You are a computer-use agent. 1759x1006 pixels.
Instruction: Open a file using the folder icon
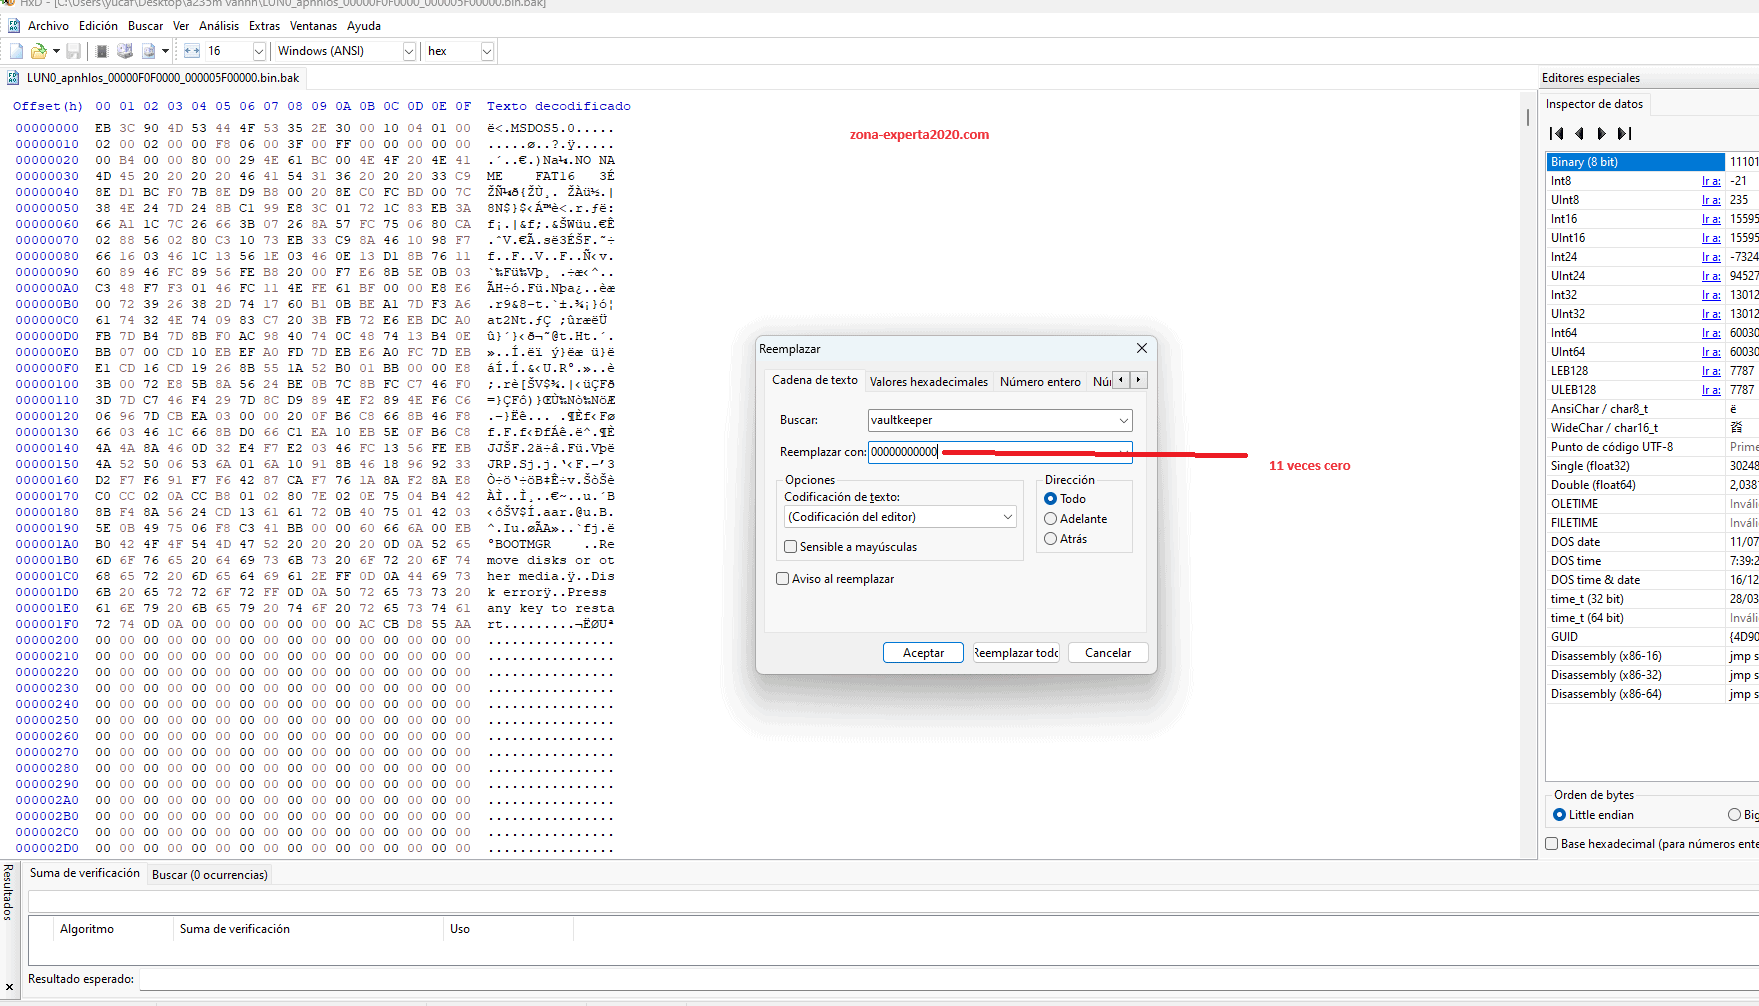(38, 50)
